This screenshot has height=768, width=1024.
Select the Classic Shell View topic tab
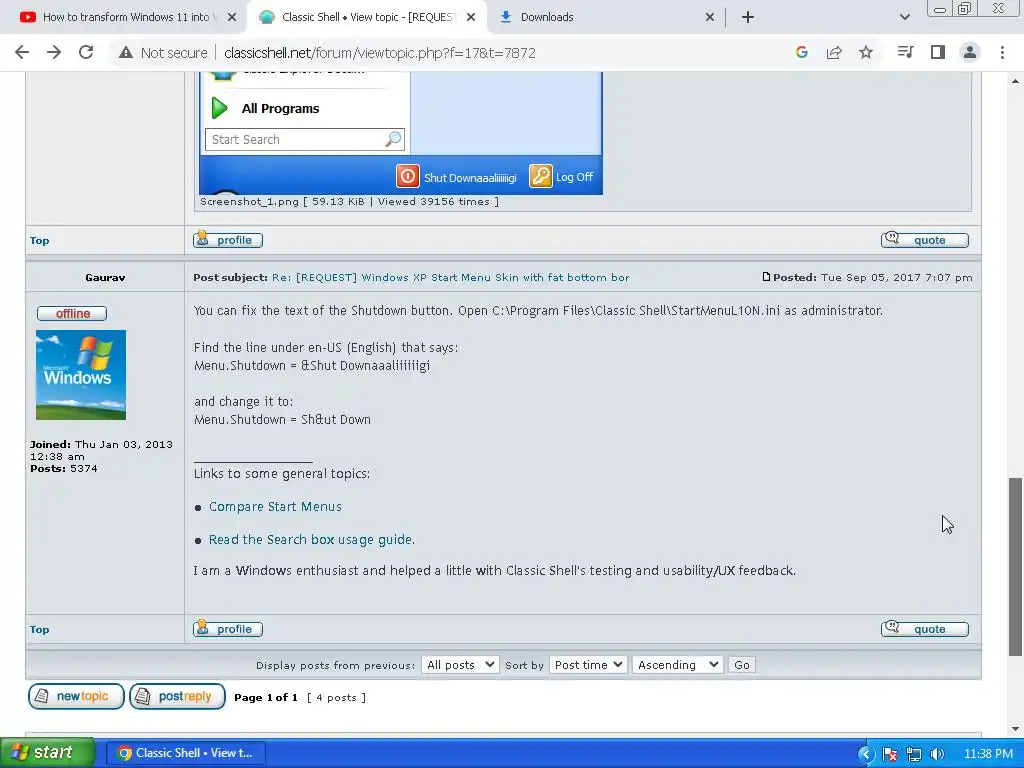click(367, 18)
